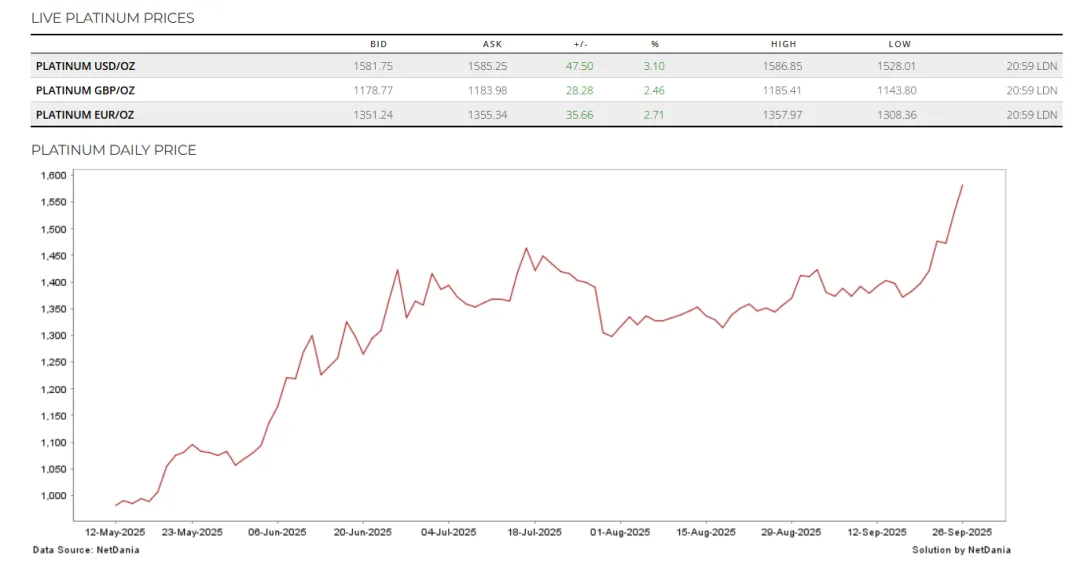Viewport: 1080px width, 562px height.
Task: Click the 20:59 LDN time in GBP row
Action: pos(1032,90)
